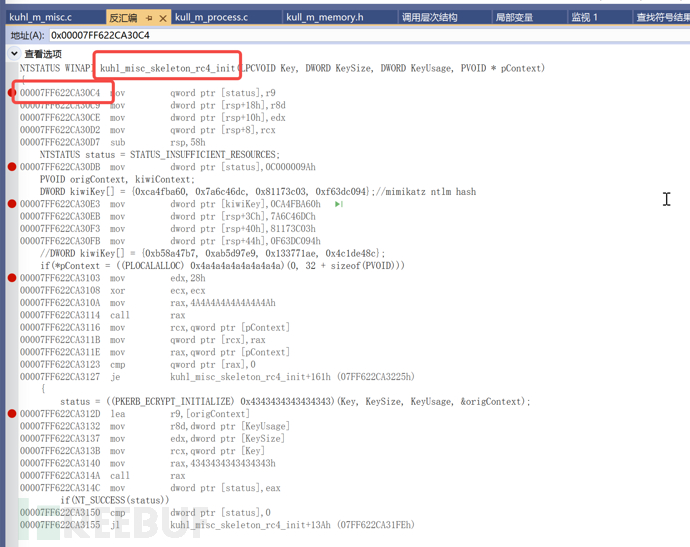Image resolution: width=690 pixels, height=547 pixels.
Task: Click address 00007FF622CA30D7 sub line
Action: click(x=60, y=142)
